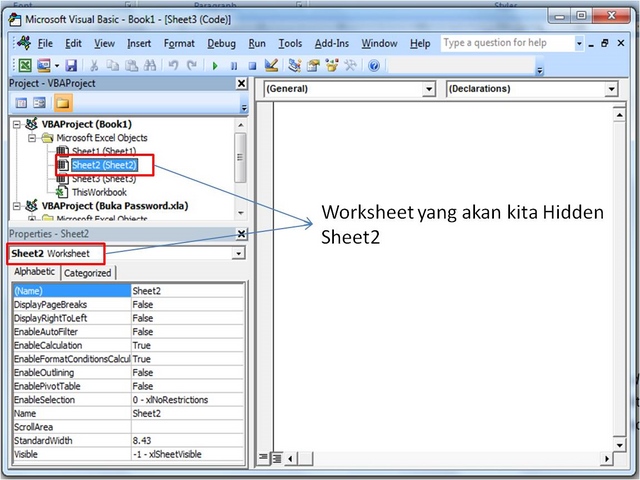640x480 pixels.
Task: Save the workbook with the floppy icon
Action: point(71,65)
